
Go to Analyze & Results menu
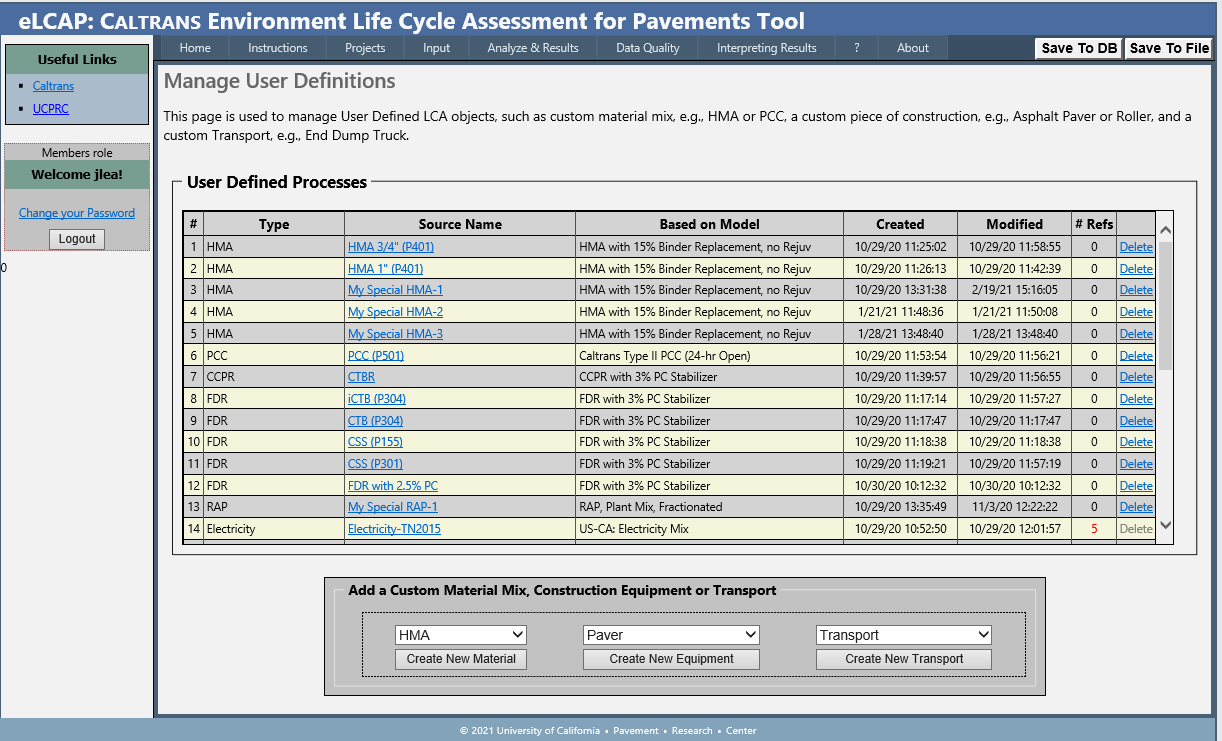(x=532, y=48)
